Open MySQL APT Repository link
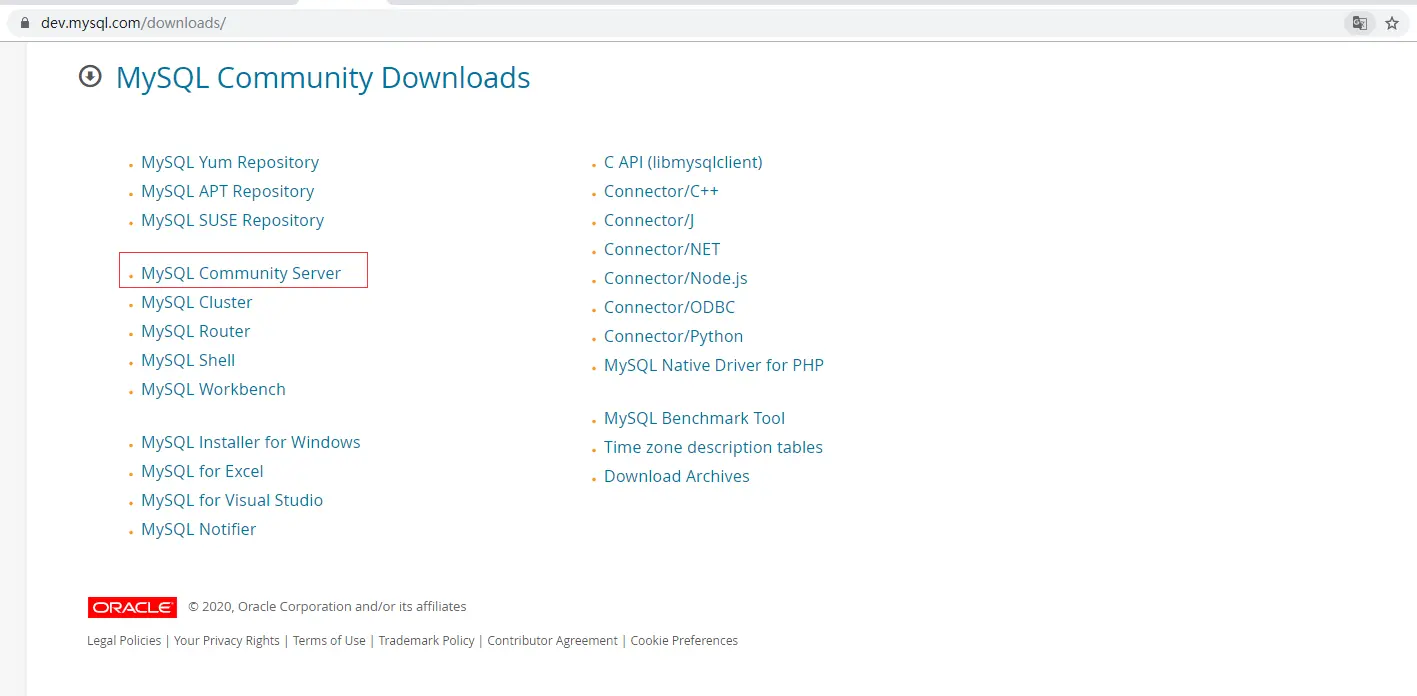1417x696 pixels. click(227, 191)
